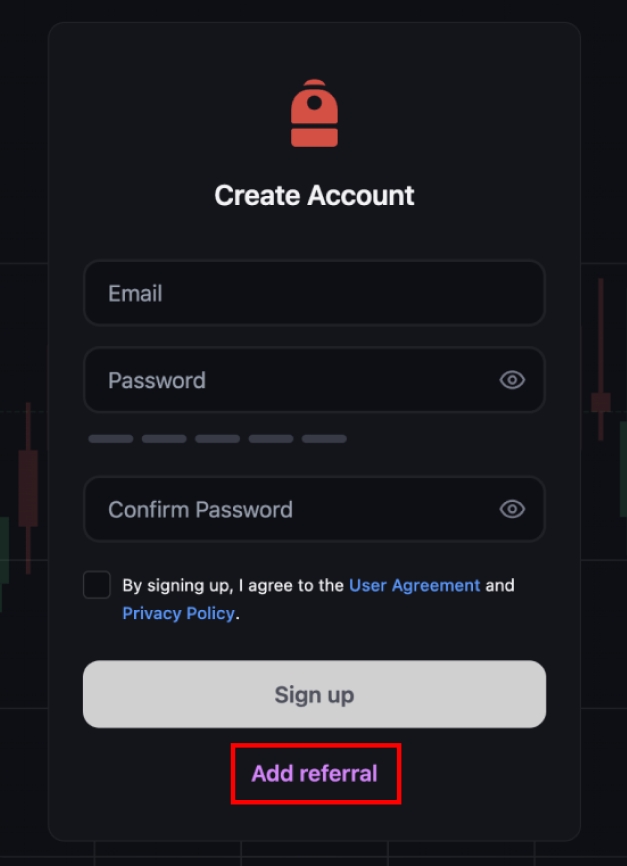Toggle visibility eye in Confirm Password field

point(512,509)
